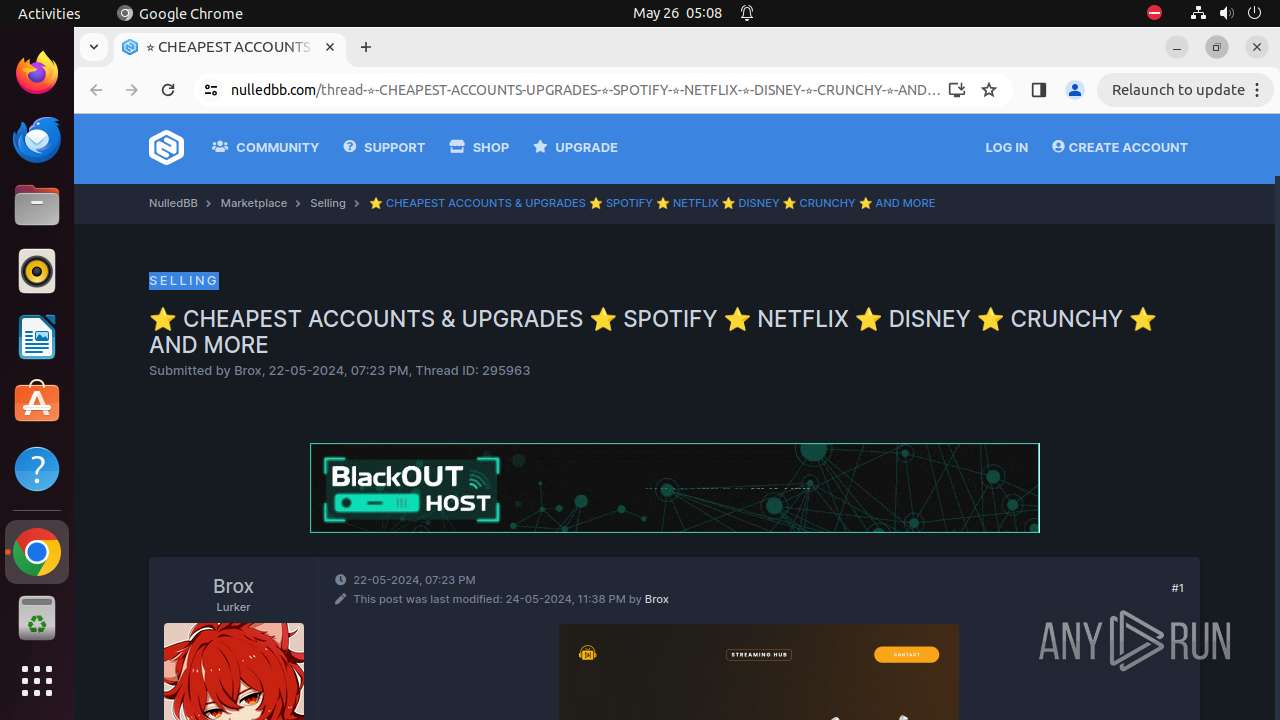Open the Chrome profile avatar
Viewport: 1280px width, 720px height.
click(x=1075, y=90)
